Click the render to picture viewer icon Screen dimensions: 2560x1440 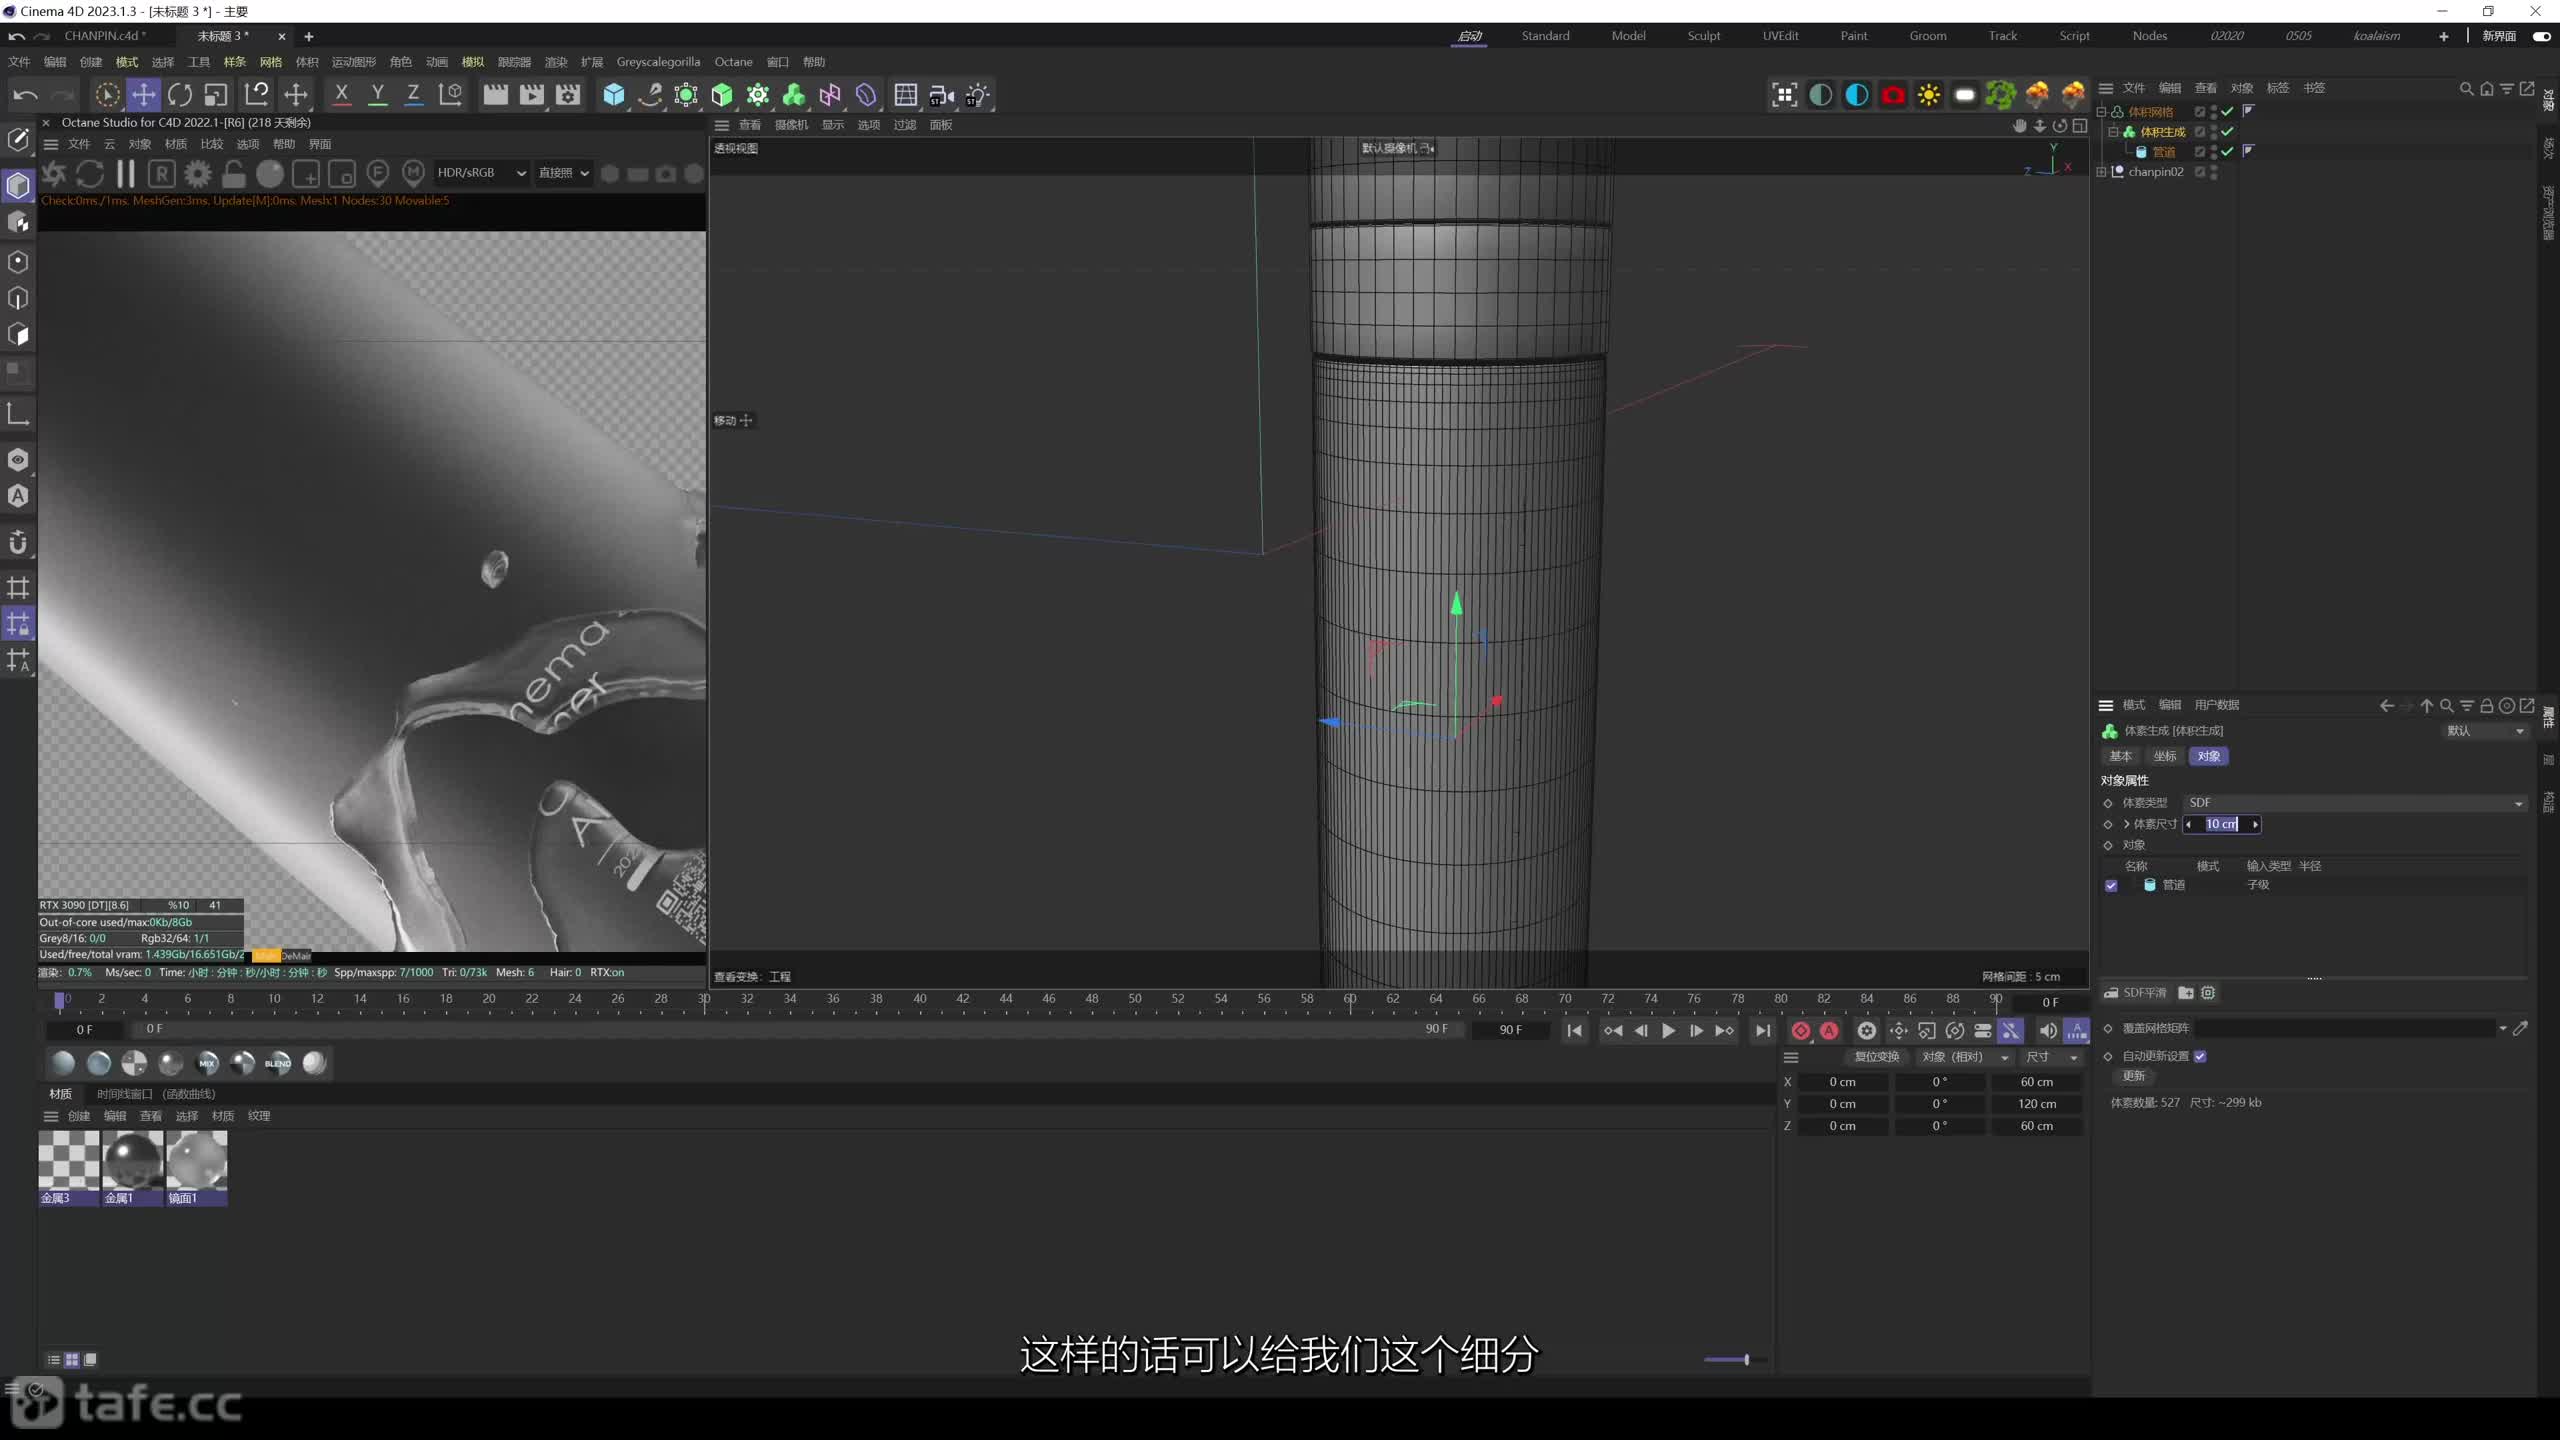532,95
